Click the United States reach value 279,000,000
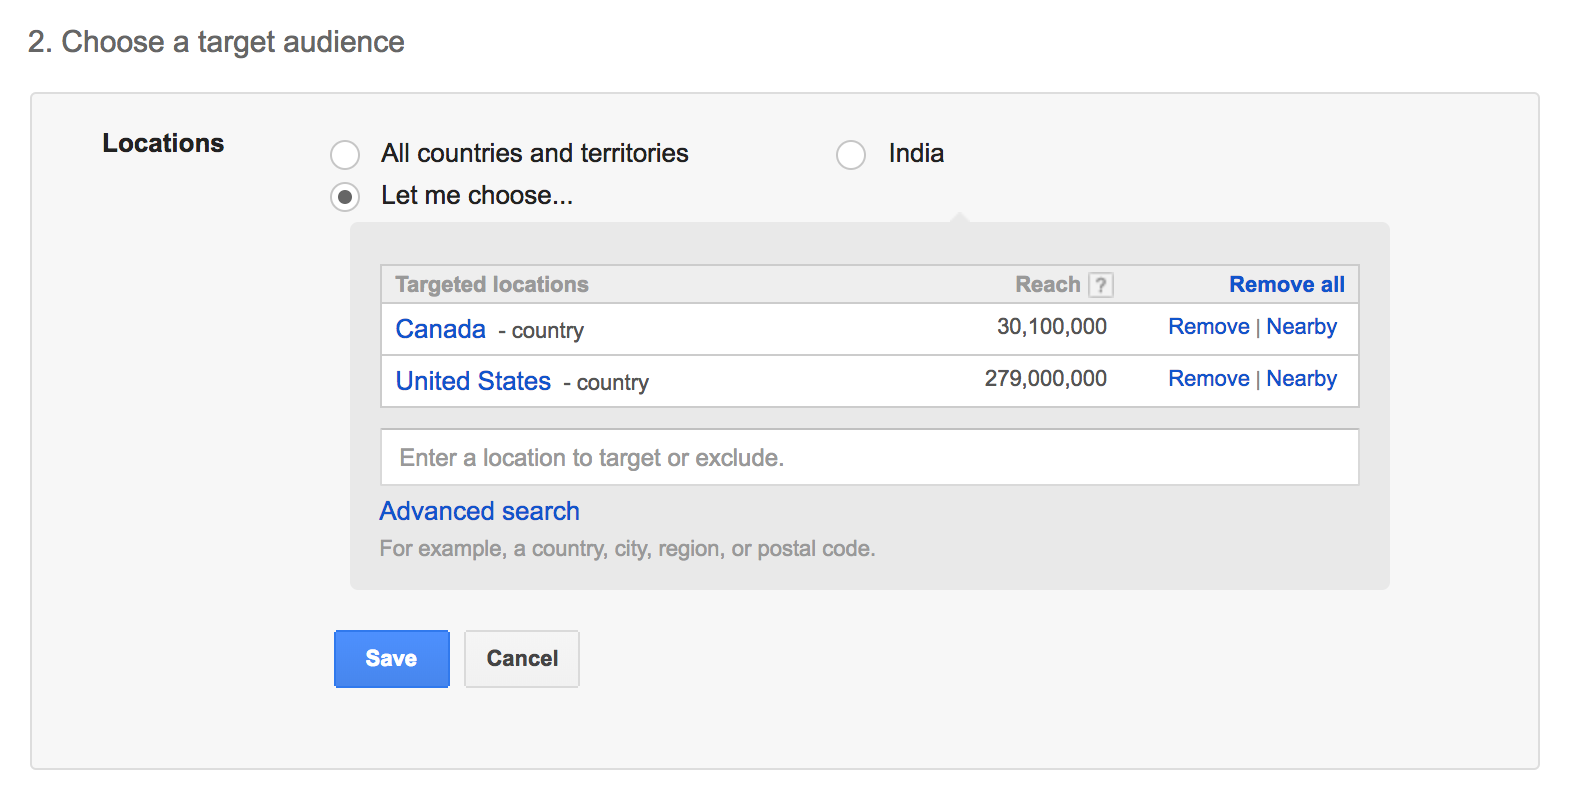This screenshot has height=800, width=1570. 1045,379
